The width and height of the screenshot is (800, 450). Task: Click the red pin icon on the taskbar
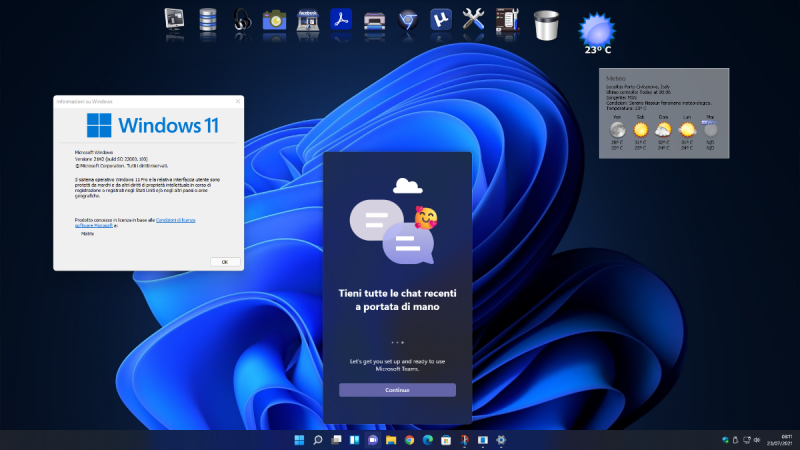[x=464, y=440]
